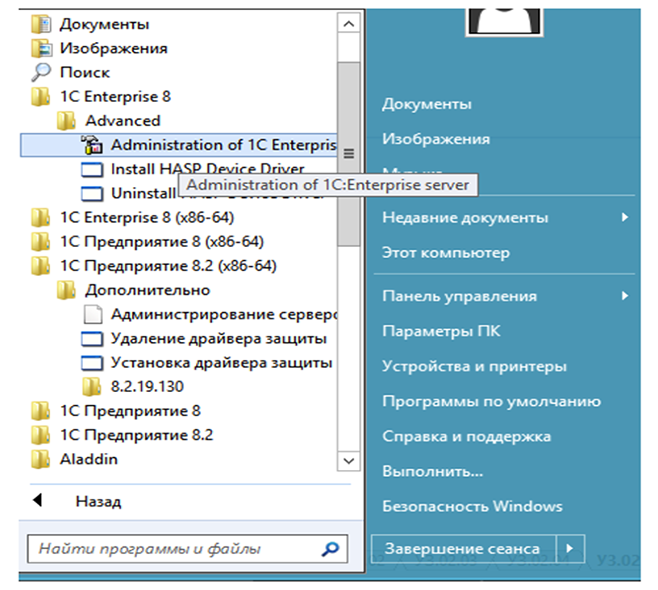
Task: Click the 1C Предприятие 8 folder icon
Action: tap(41, 411)
